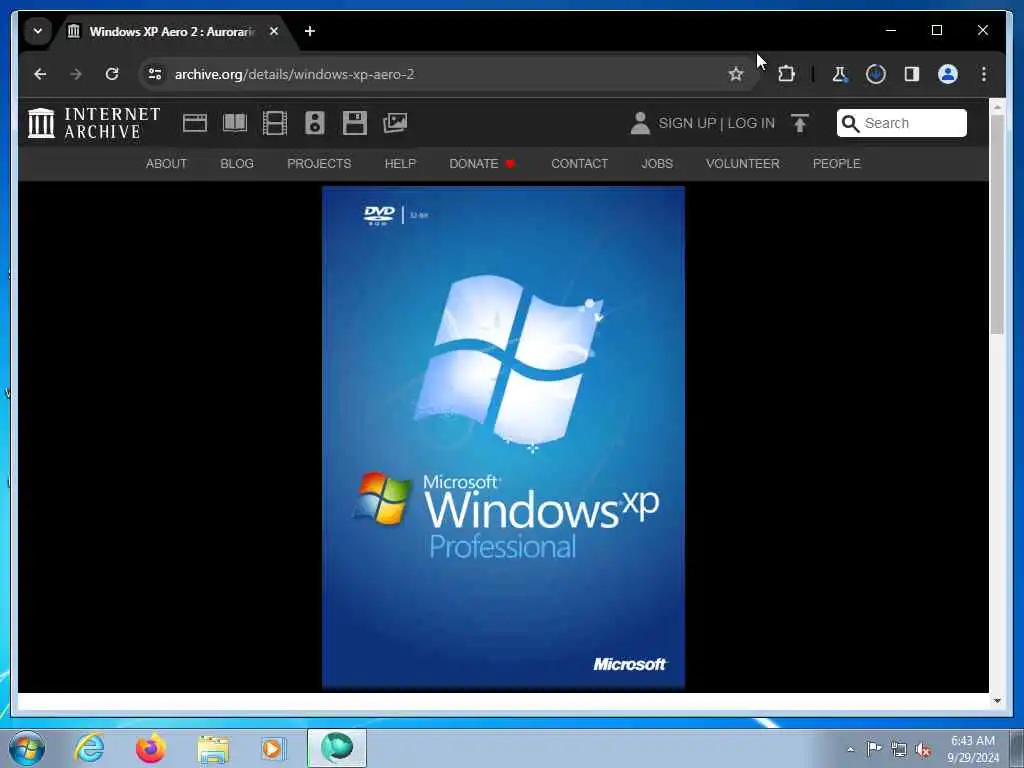Select the active browser taskbar button
Viewport: 1024px width, 768px height.
coord(337,748)
